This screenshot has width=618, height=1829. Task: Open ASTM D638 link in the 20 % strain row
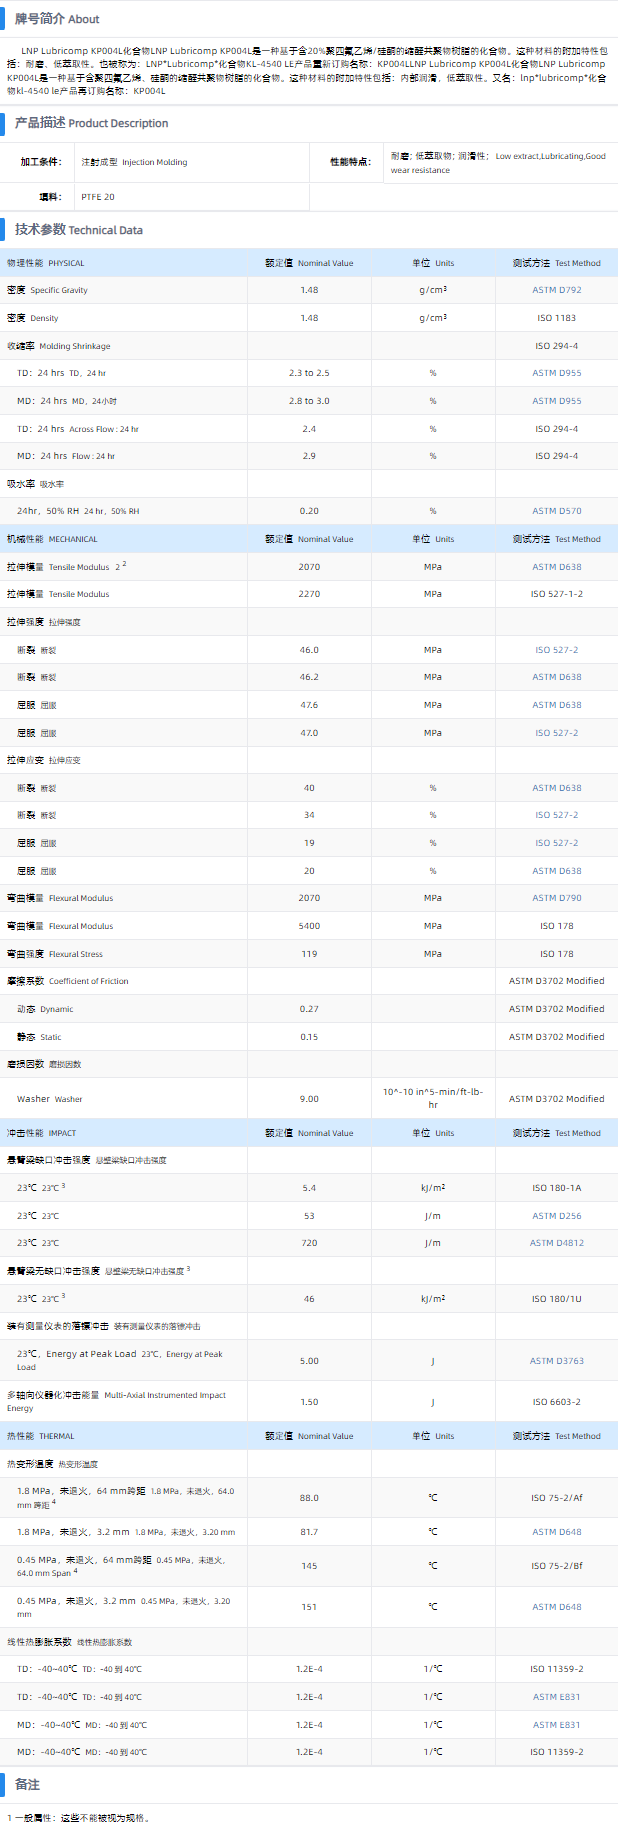pos(556,871)
